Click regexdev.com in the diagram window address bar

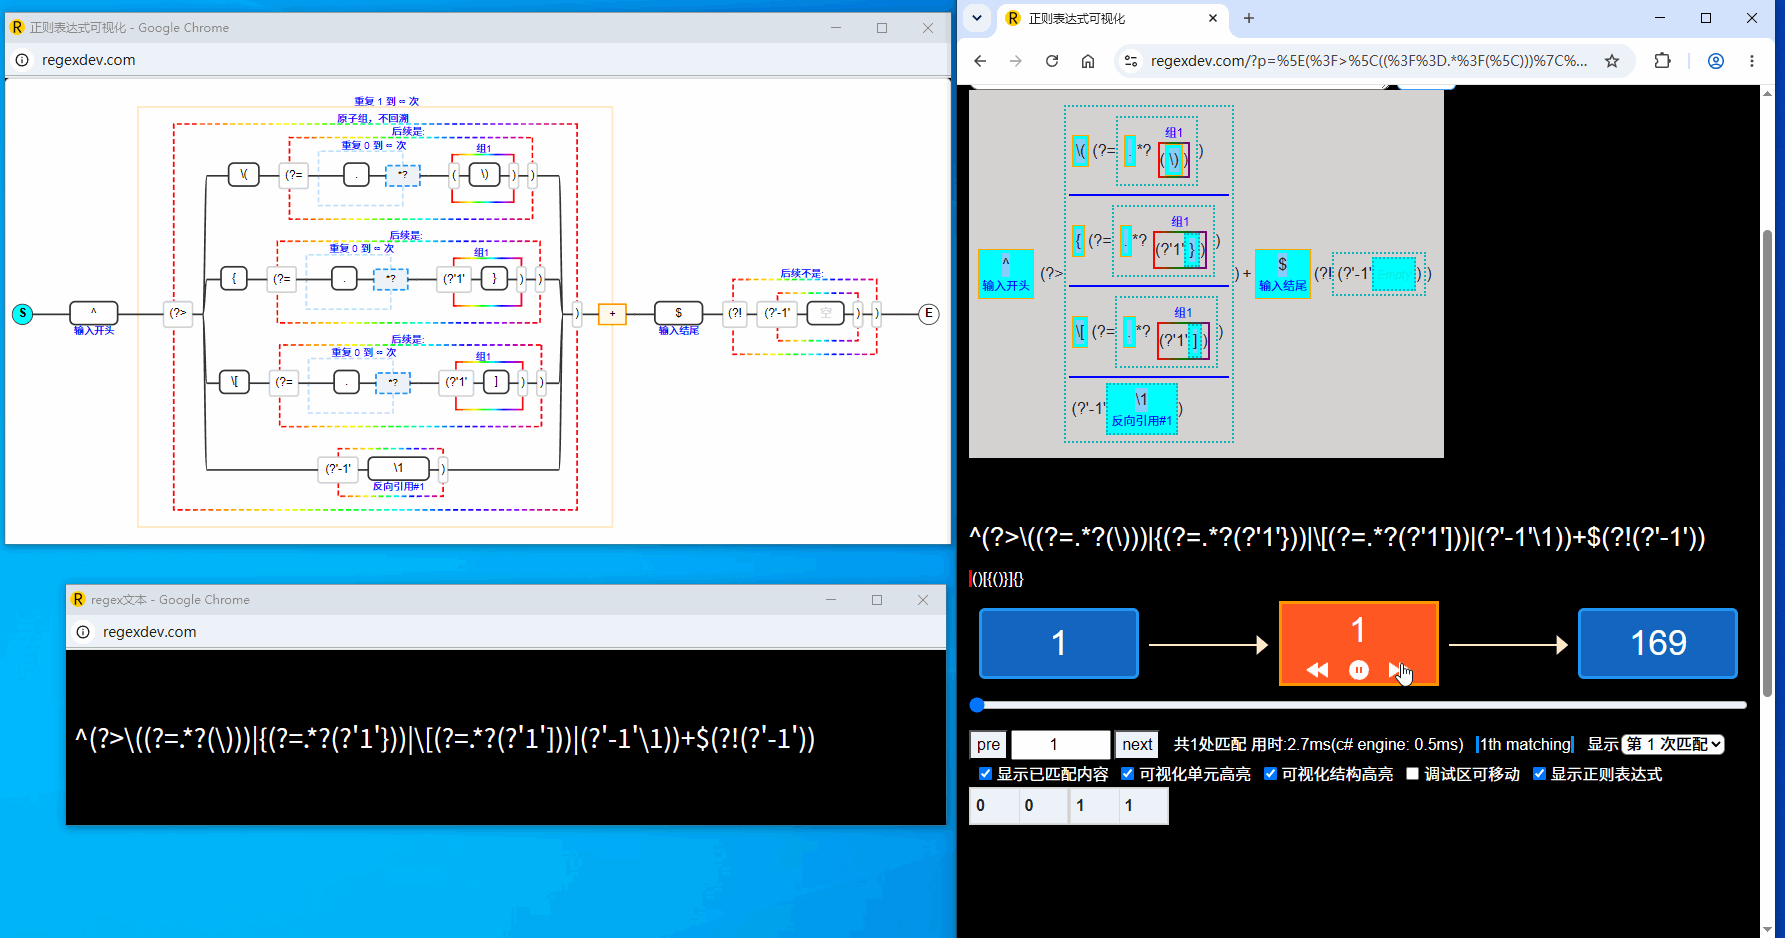tap(89, 60)
